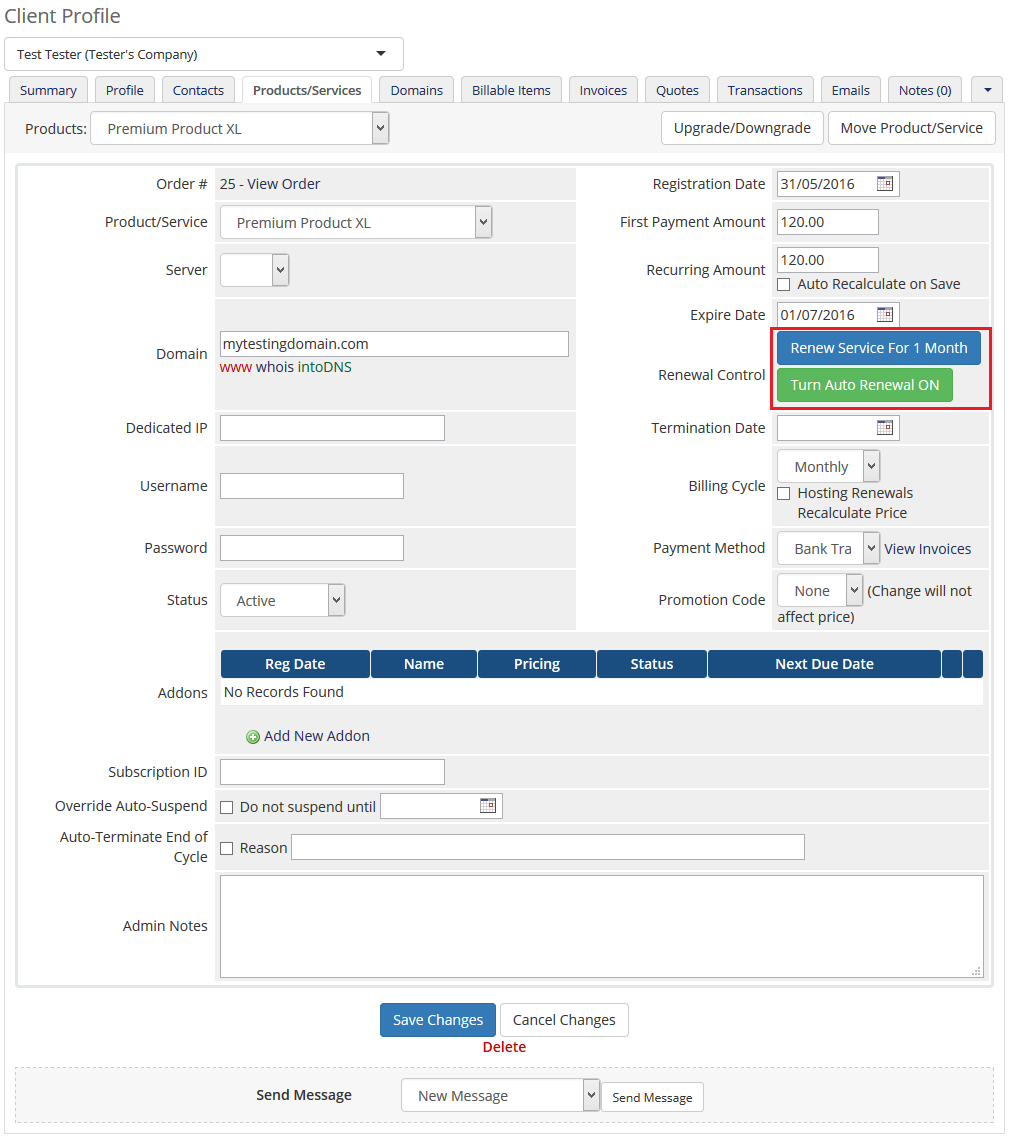Check the Do not suspend until box
The height and width of the screenshot is (1140, 1011).
(227, 807)
